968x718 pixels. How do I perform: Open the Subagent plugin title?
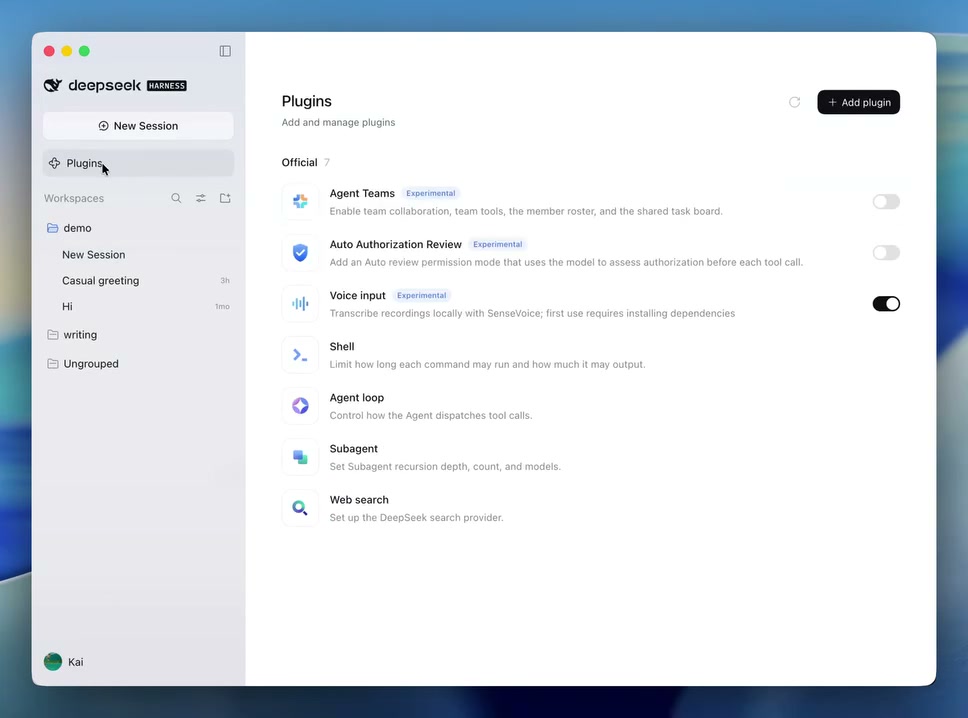(x=354, y=449)
